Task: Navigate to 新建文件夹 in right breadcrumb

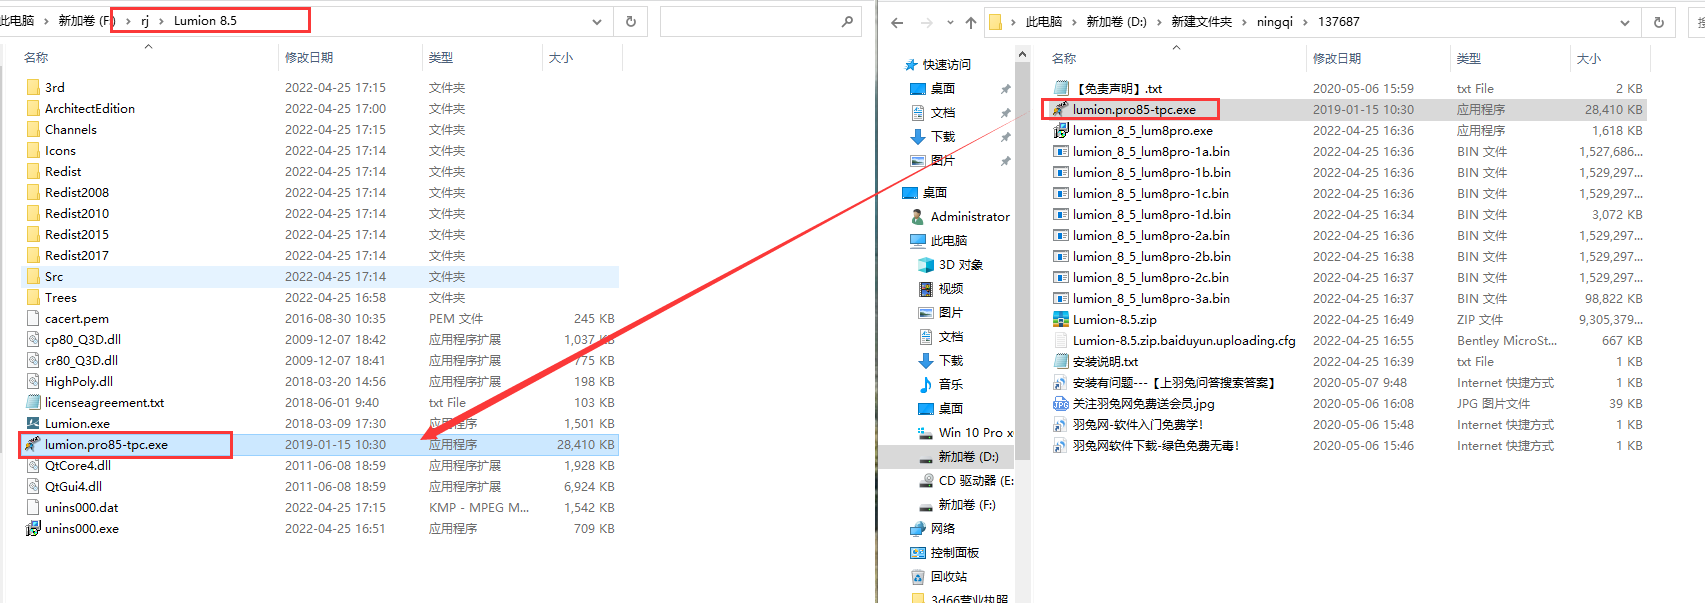Action: click(1202, 21)
